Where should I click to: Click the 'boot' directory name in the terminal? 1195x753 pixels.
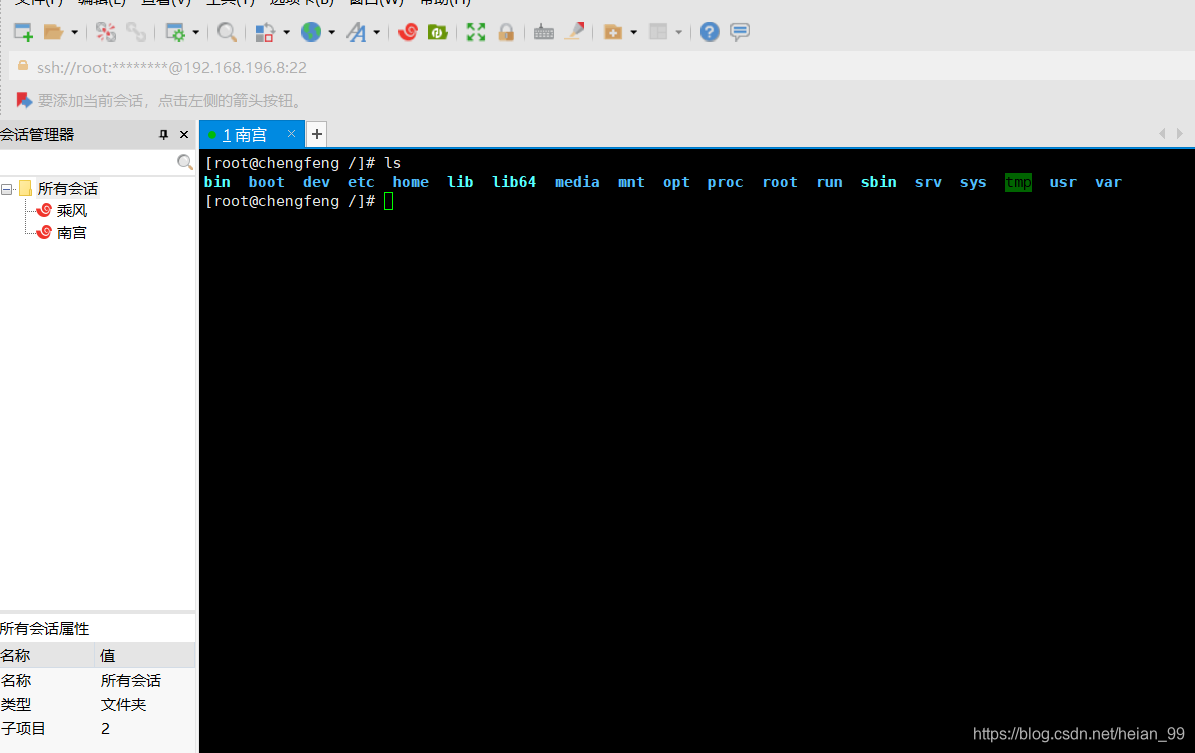pos(267,182)
